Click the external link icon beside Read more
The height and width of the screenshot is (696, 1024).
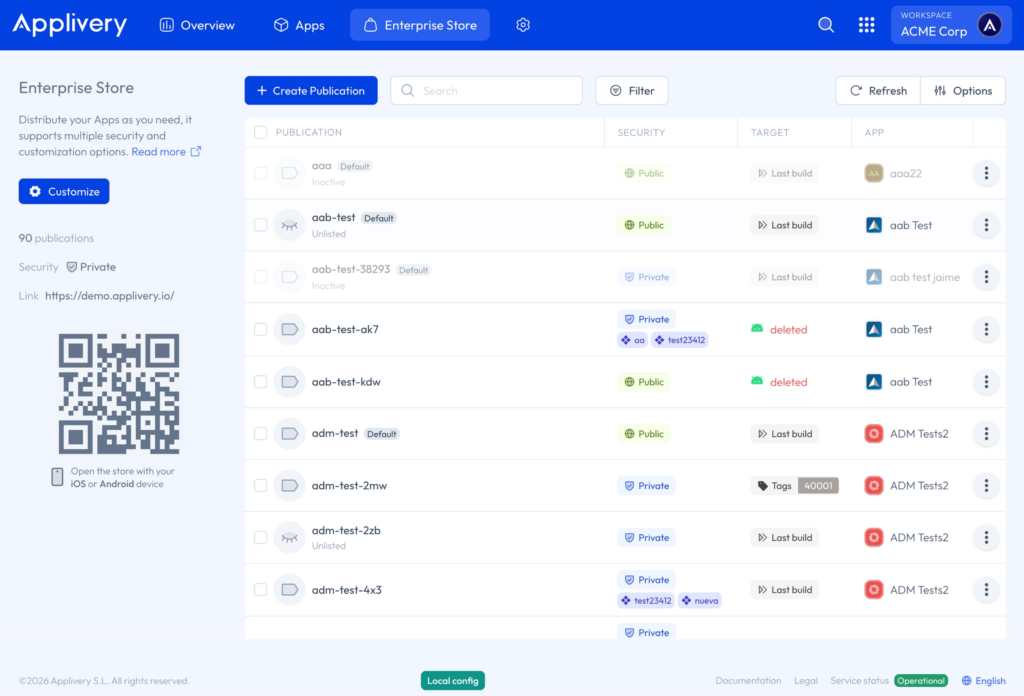click(x=196, y=152)
